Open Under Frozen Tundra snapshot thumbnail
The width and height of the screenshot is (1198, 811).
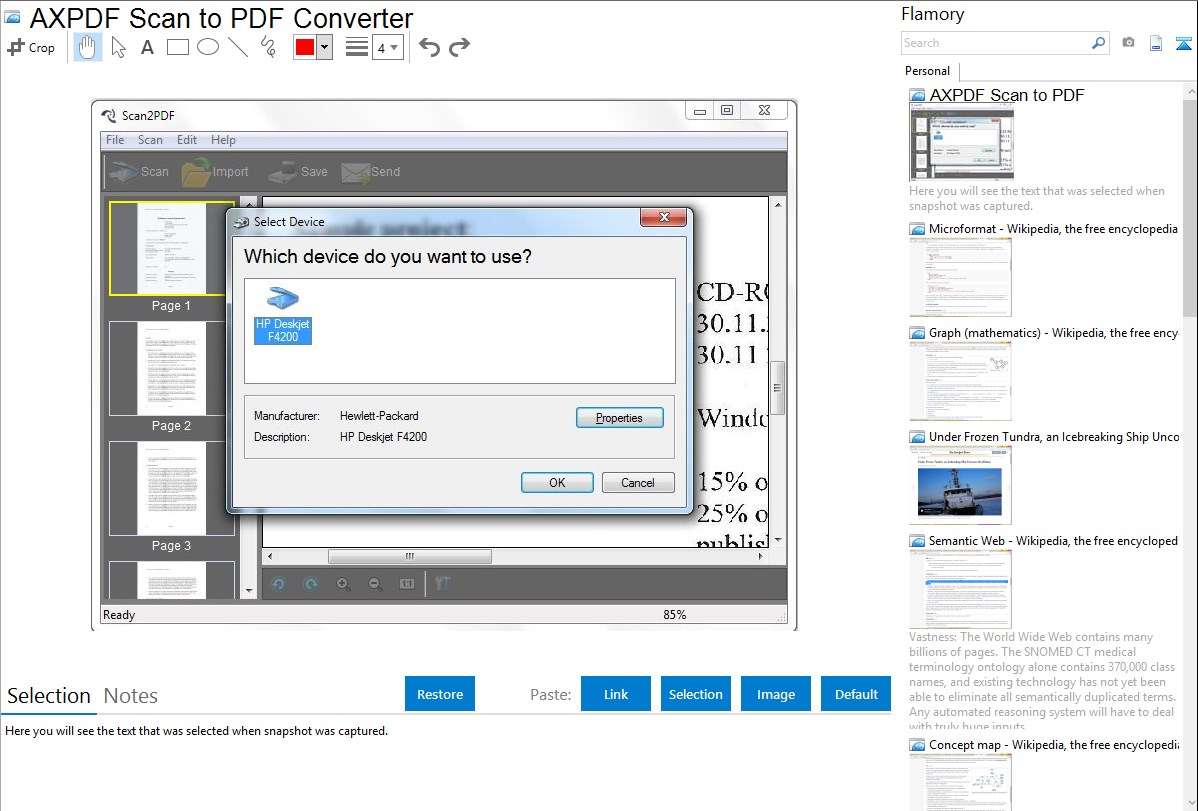(x=960, y=485)
